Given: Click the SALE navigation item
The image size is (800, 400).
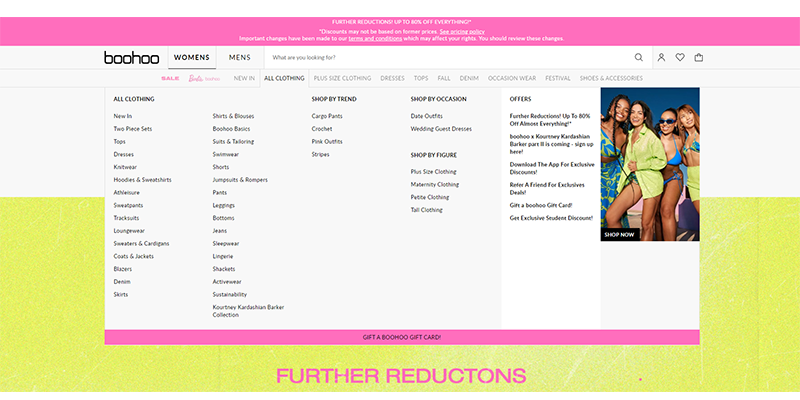Looking at the screenshot, I should (x=170, y=78).
